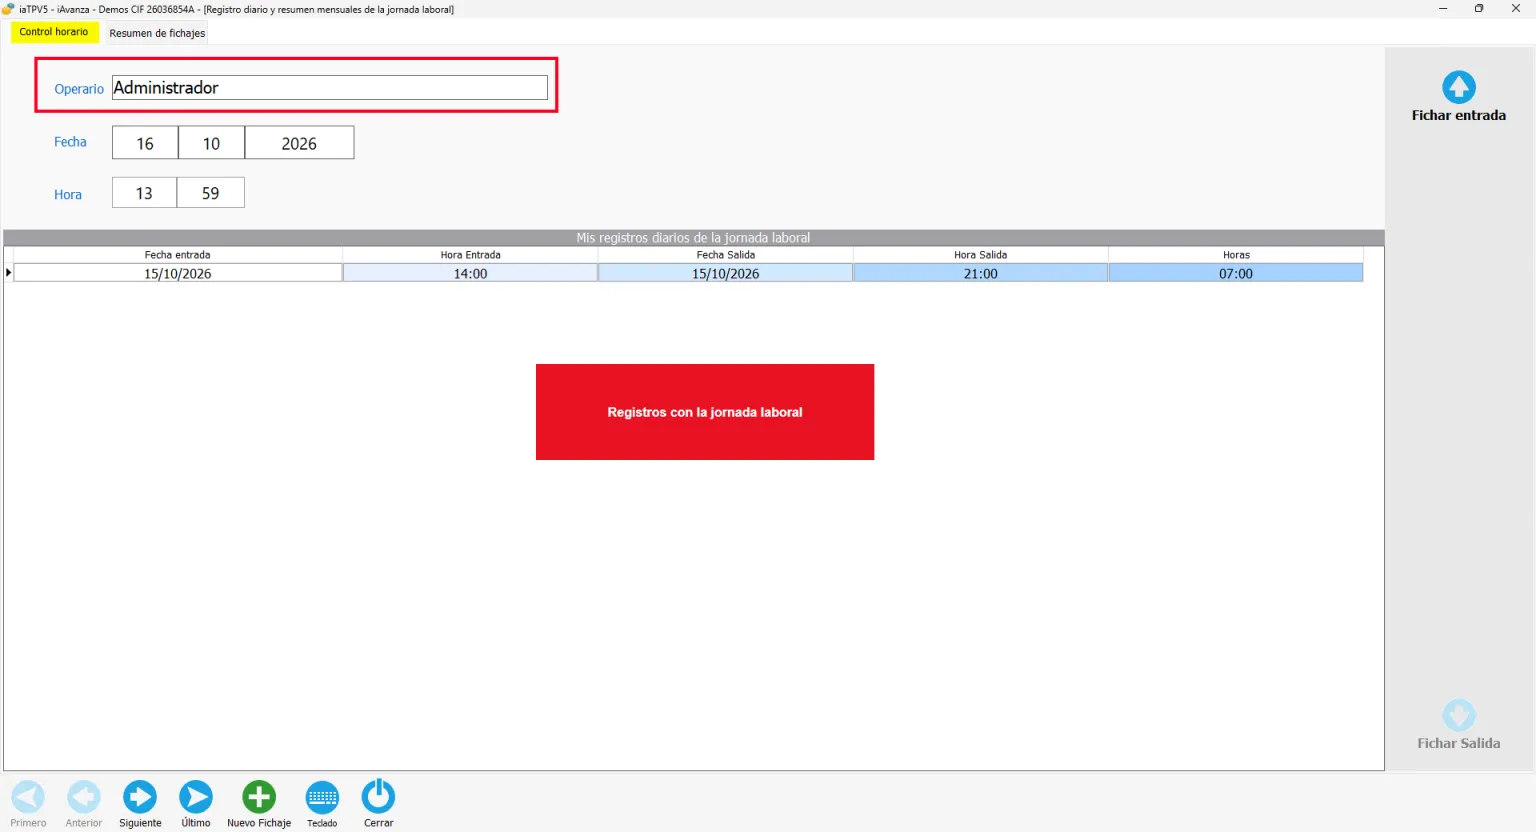Go to the next record (Siguiente)

[x=140, y=797]
